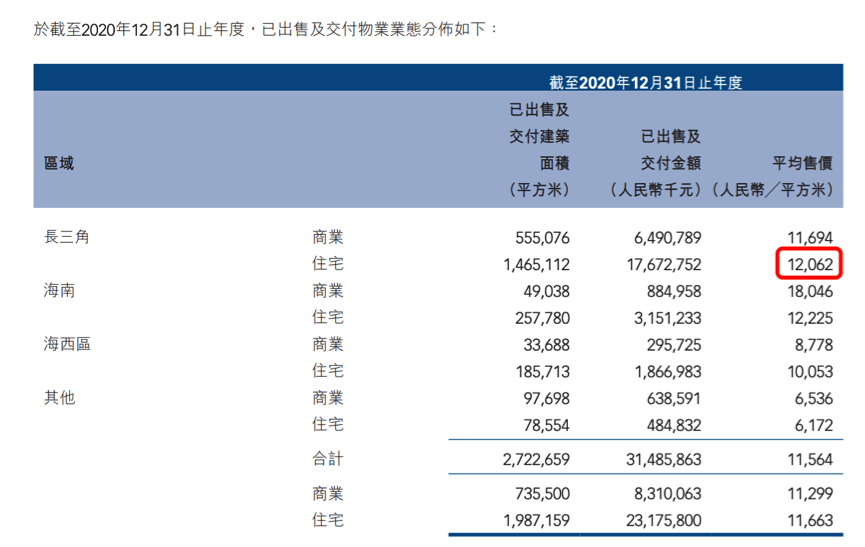Select the unit label (平方米) under 面積
This screenshot has width=865, height=547.
point(539,190)
